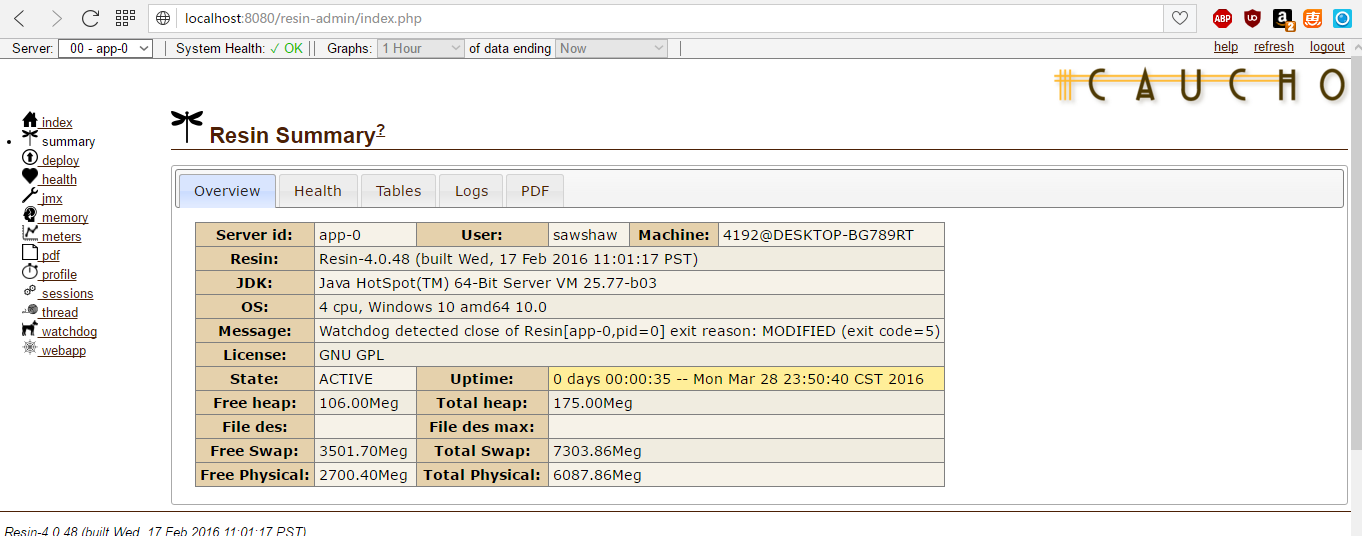Switch to the Overview tab
The width and height of the screenshot is (1362, 536).
227,190
